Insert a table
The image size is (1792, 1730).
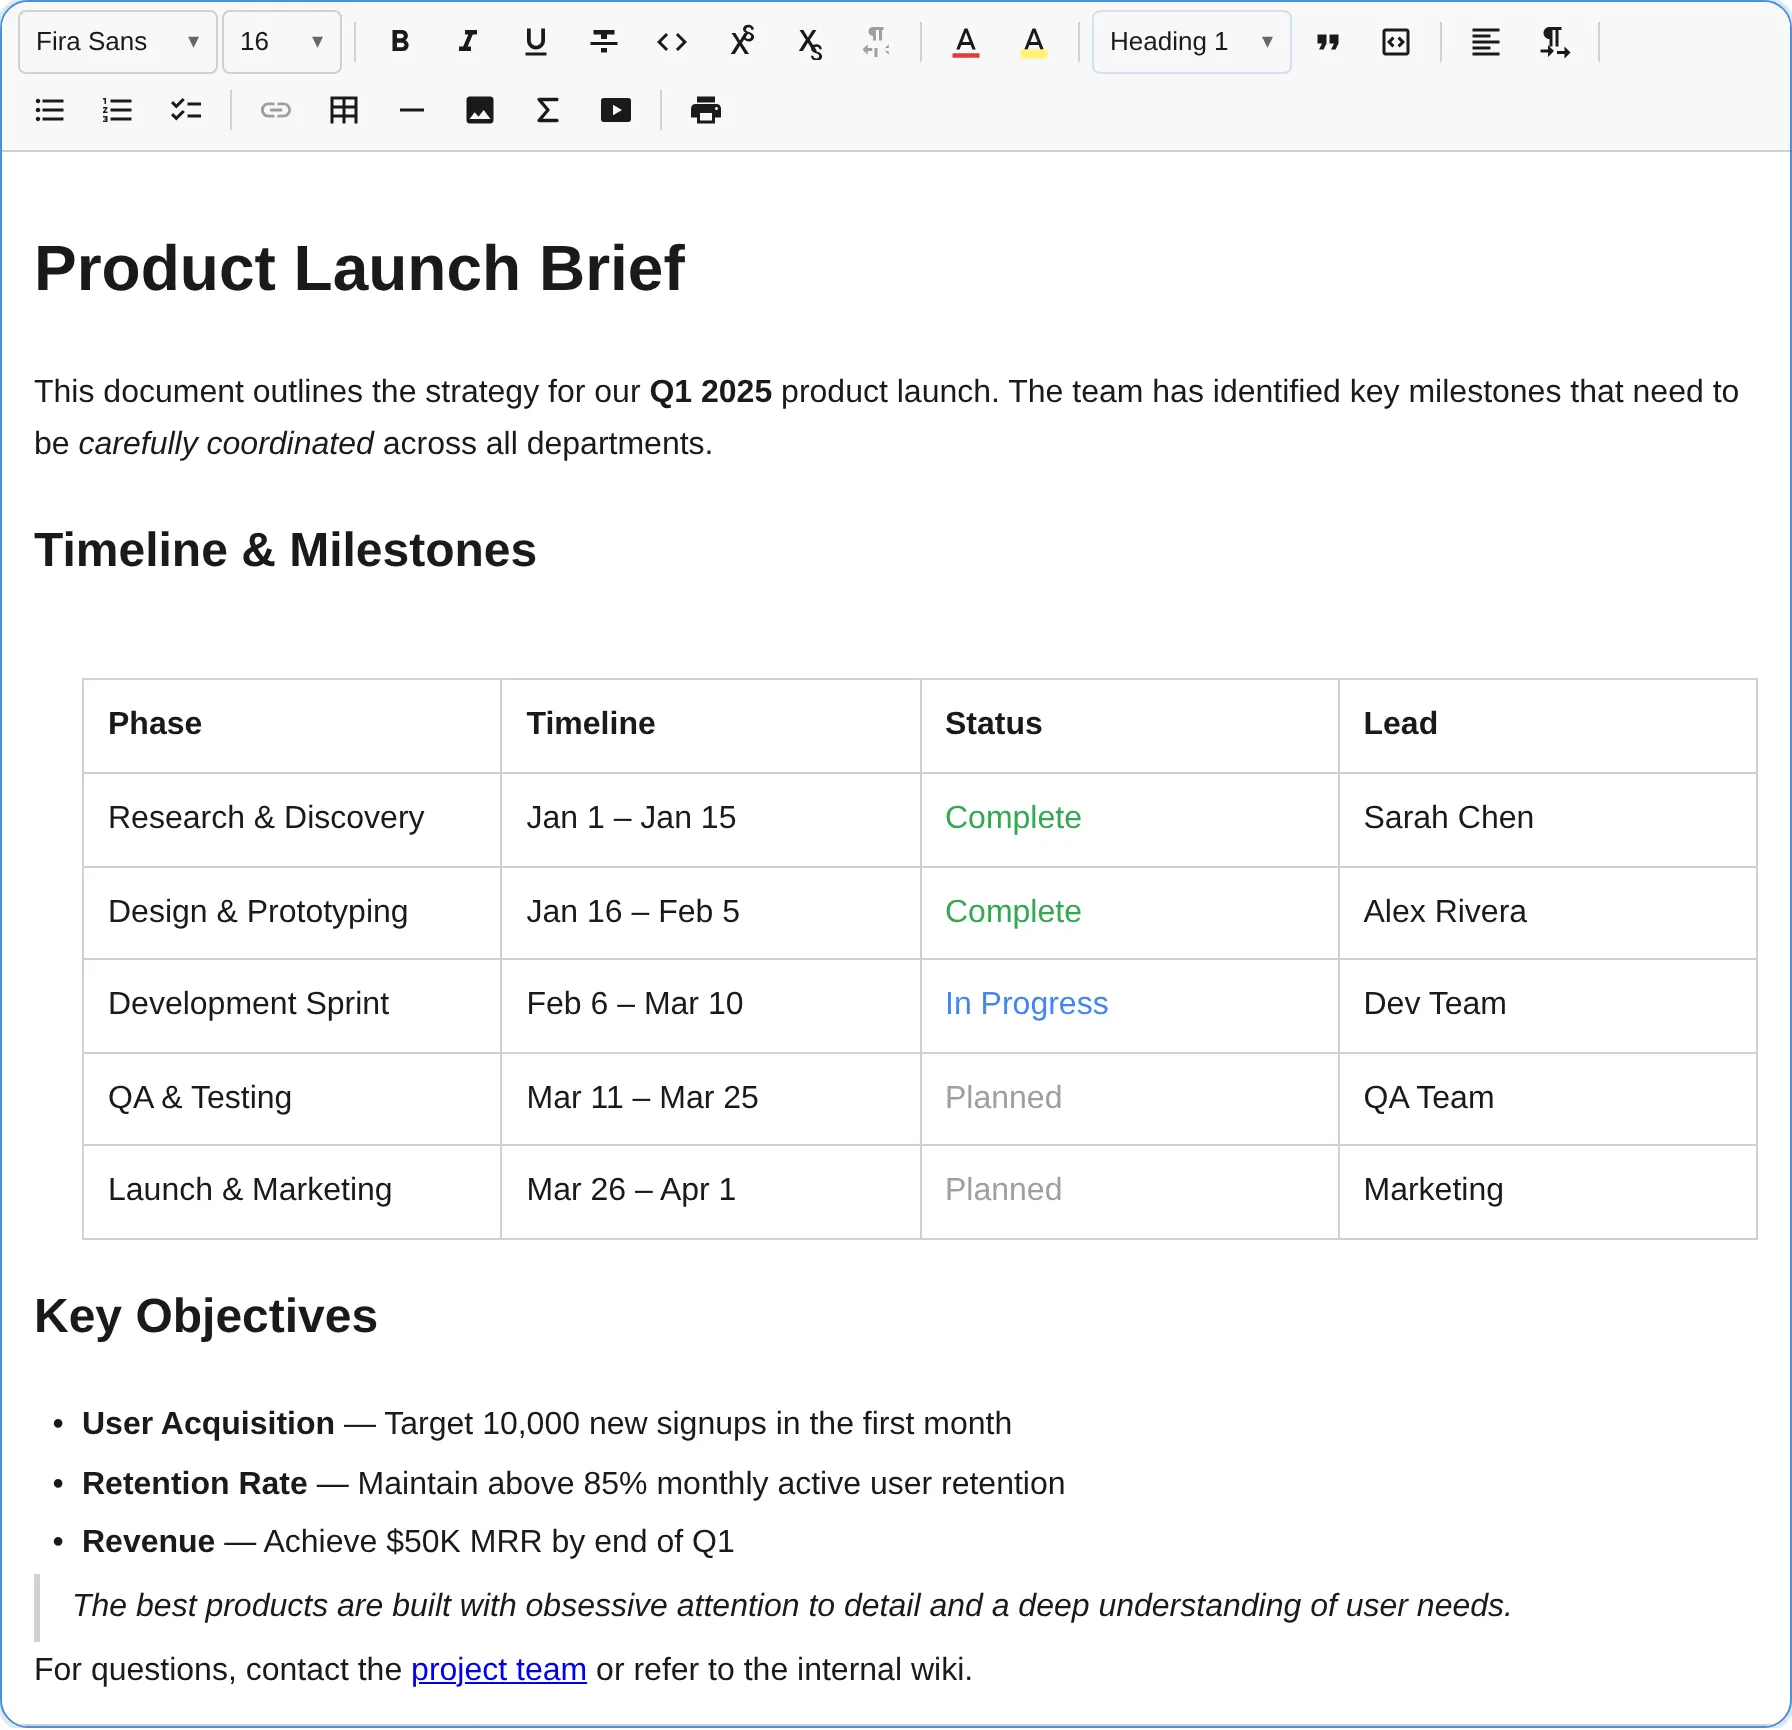(344, 110)
